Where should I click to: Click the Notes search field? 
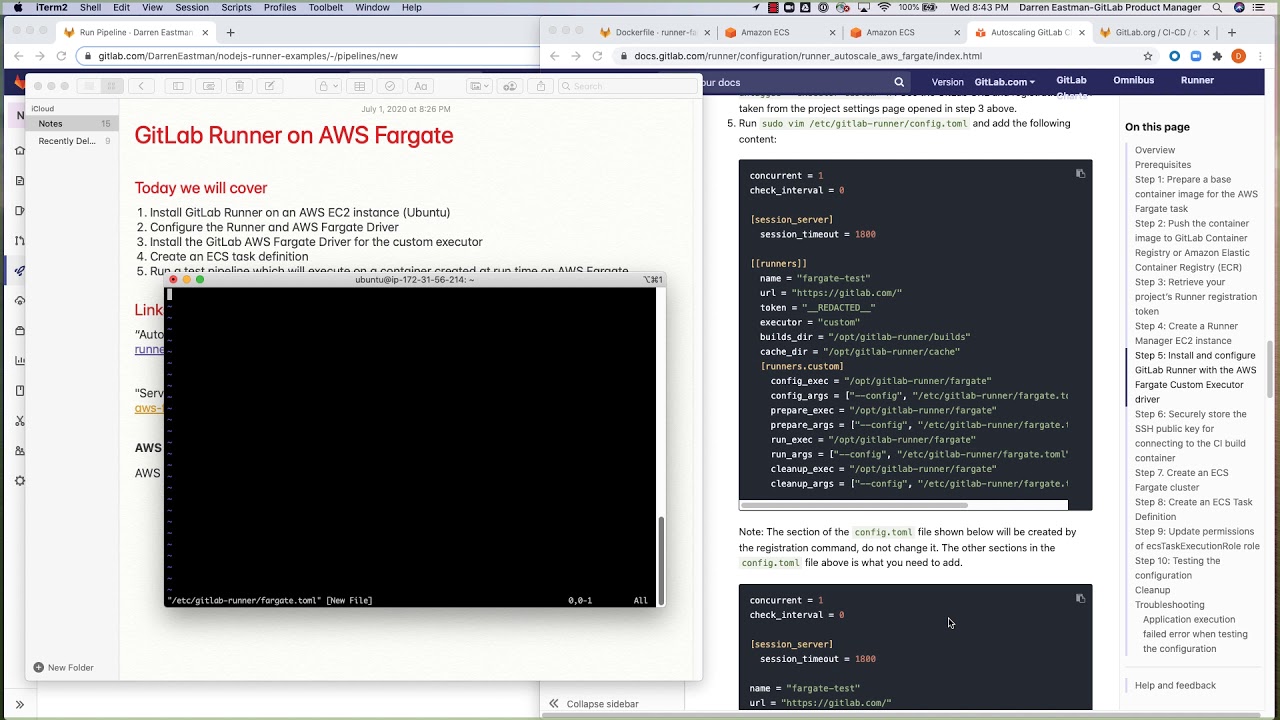pyautogui.click(x=626, y=86)
